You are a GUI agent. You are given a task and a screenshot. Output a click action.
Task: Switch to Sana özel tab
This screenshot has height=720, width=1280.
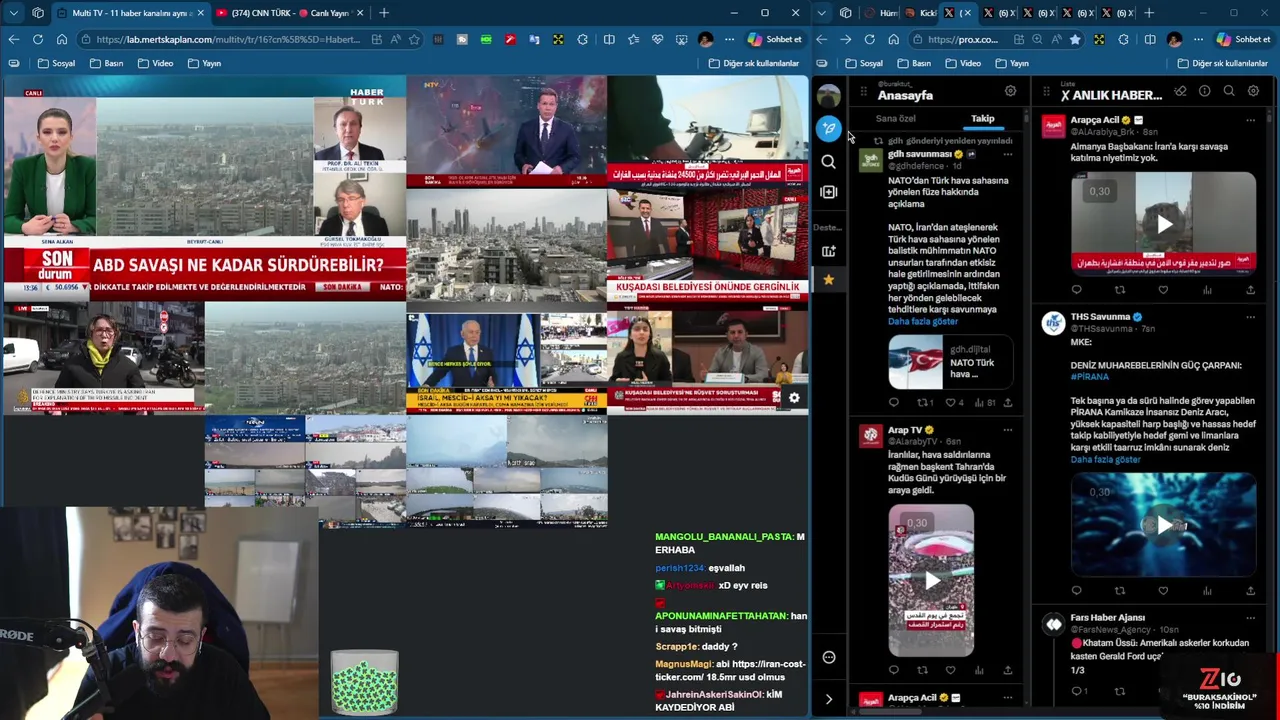point(895,118)
